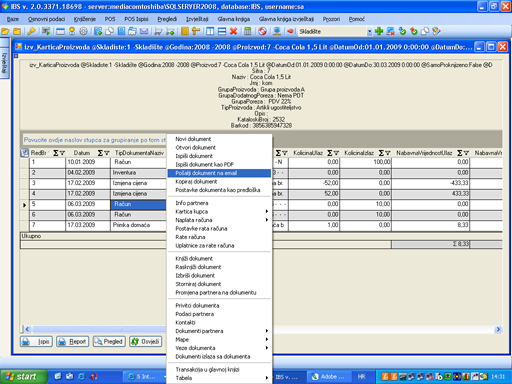The width and height of the screenshot is (512, 384).
Task: Click the orange notebook toolbar icon
Action: point(185,31)
